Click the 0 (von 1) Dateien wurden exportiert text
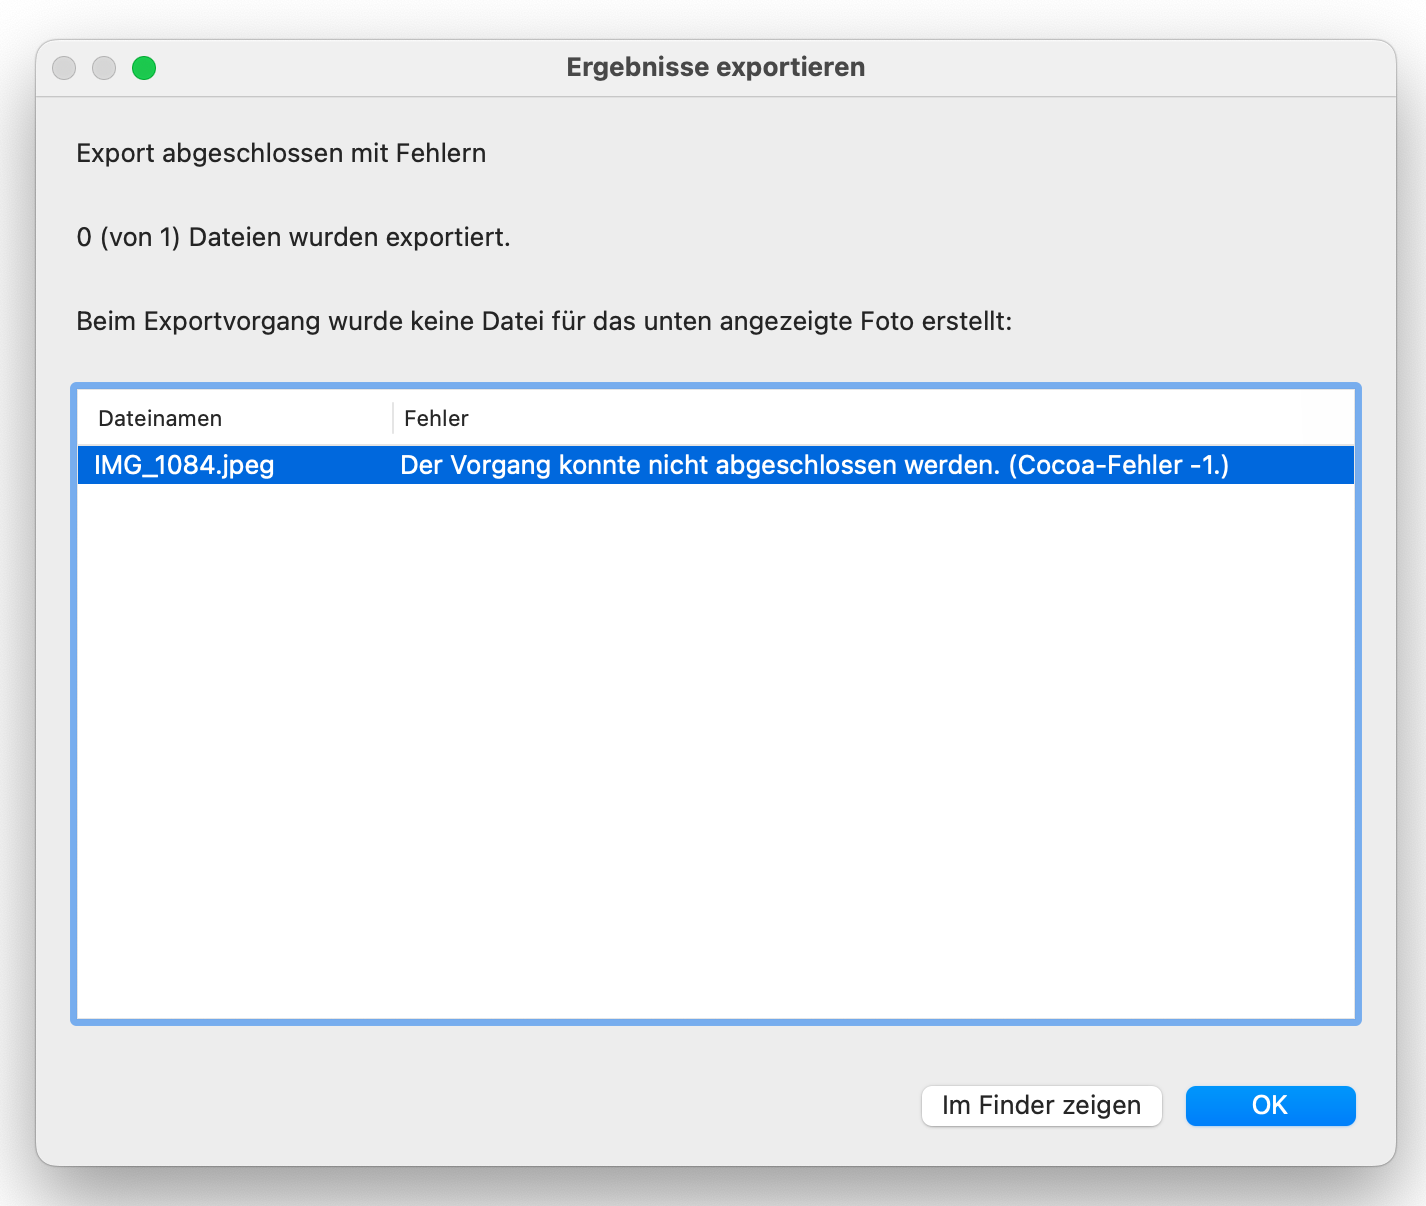The height and width of the screenshot is (1206, 1426). (x=293, y=237)
